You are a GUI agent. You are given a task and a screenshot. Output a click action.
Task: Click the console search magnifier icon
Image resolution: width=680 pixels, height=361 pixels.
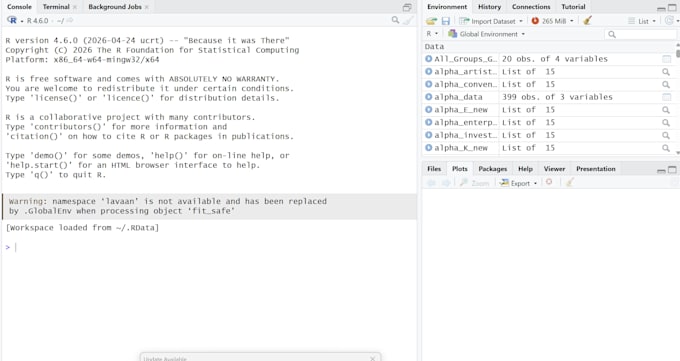point(395,20)
